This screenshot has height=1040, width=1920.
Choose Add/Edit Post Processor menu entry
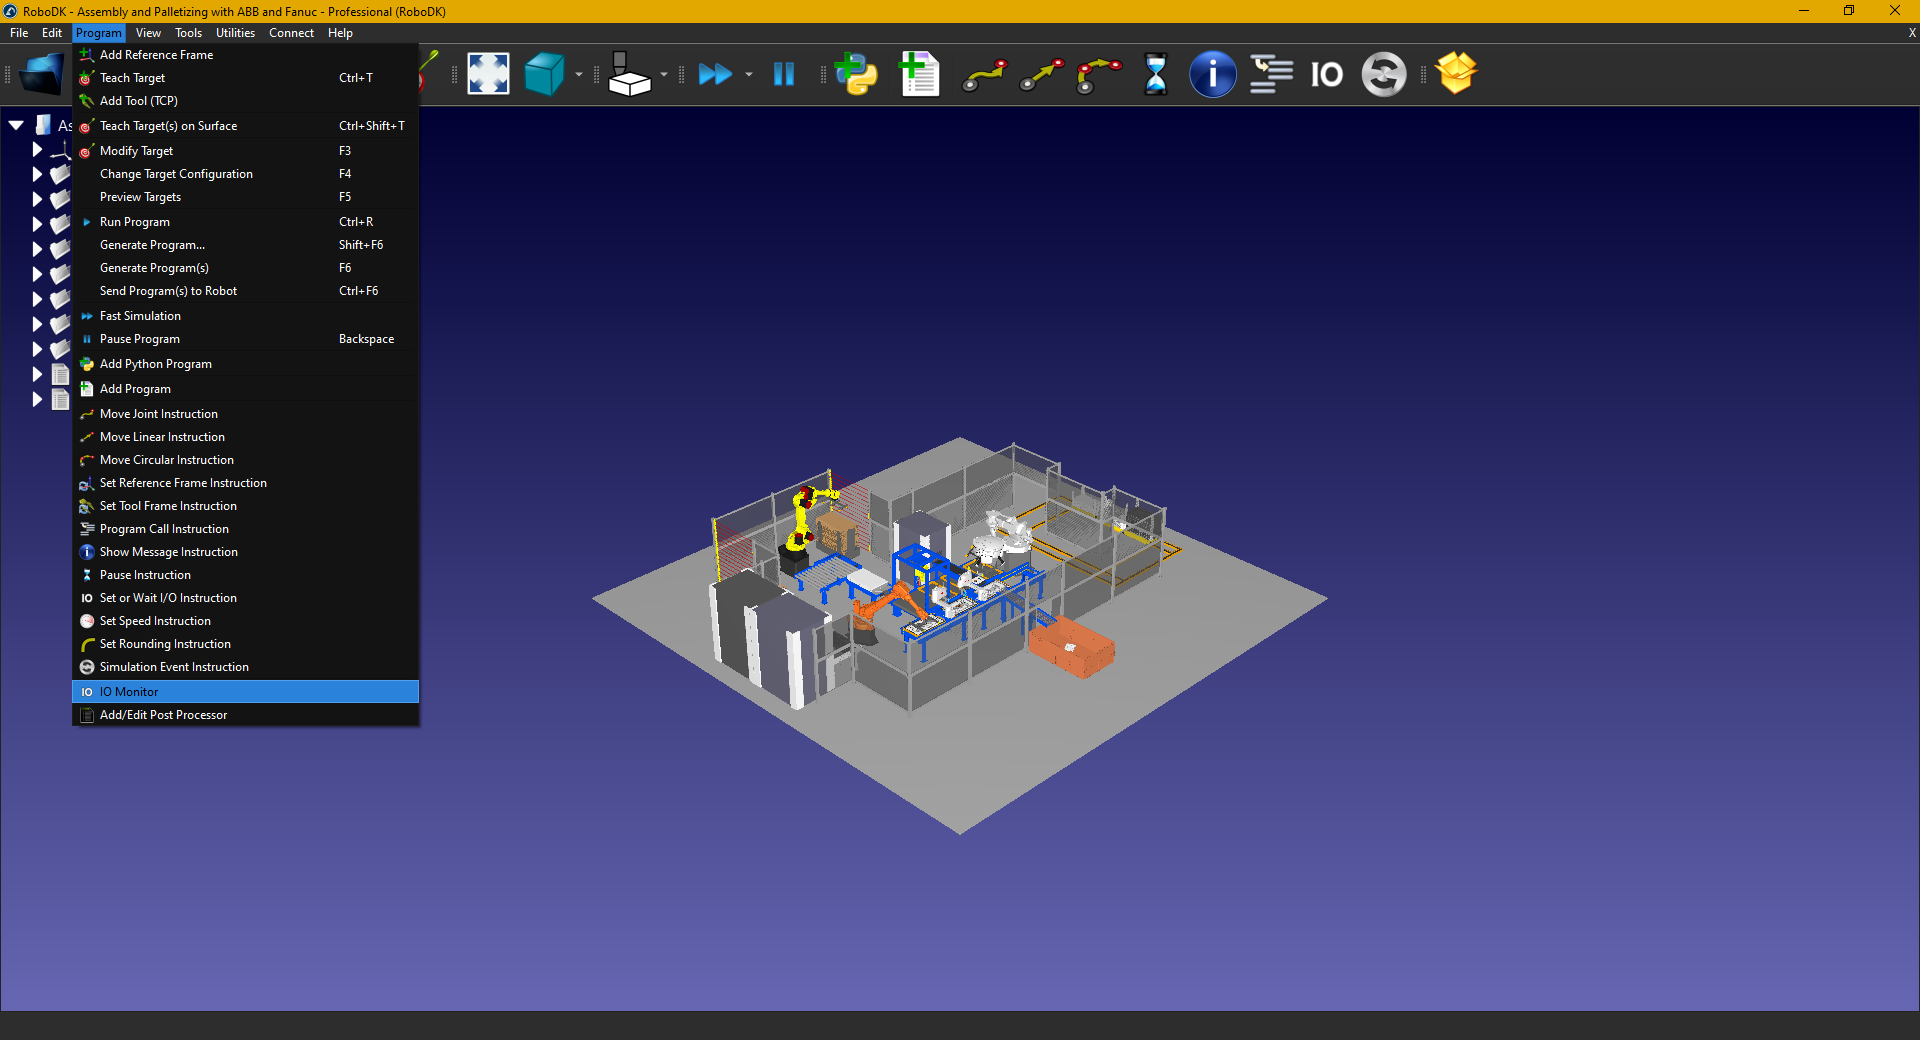point(163,715)
